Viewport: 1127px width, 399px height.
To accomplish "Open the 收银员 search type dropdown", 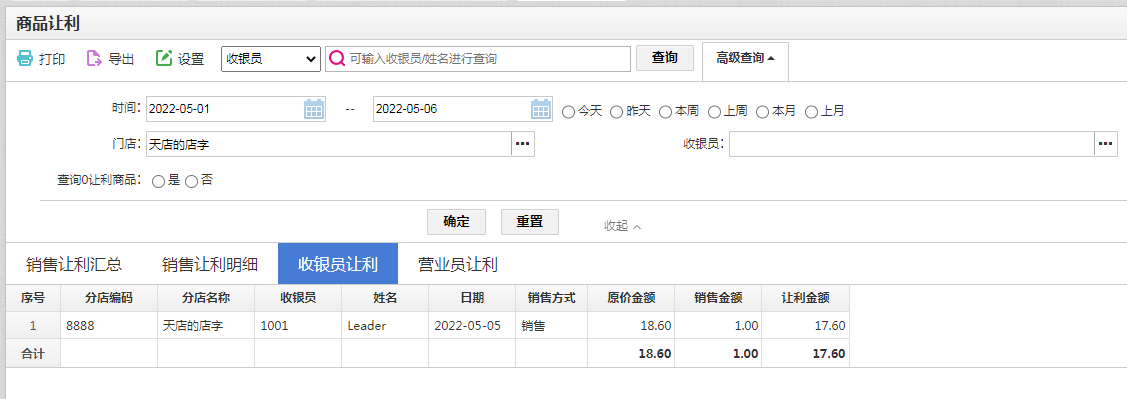I will coord(271,58).
